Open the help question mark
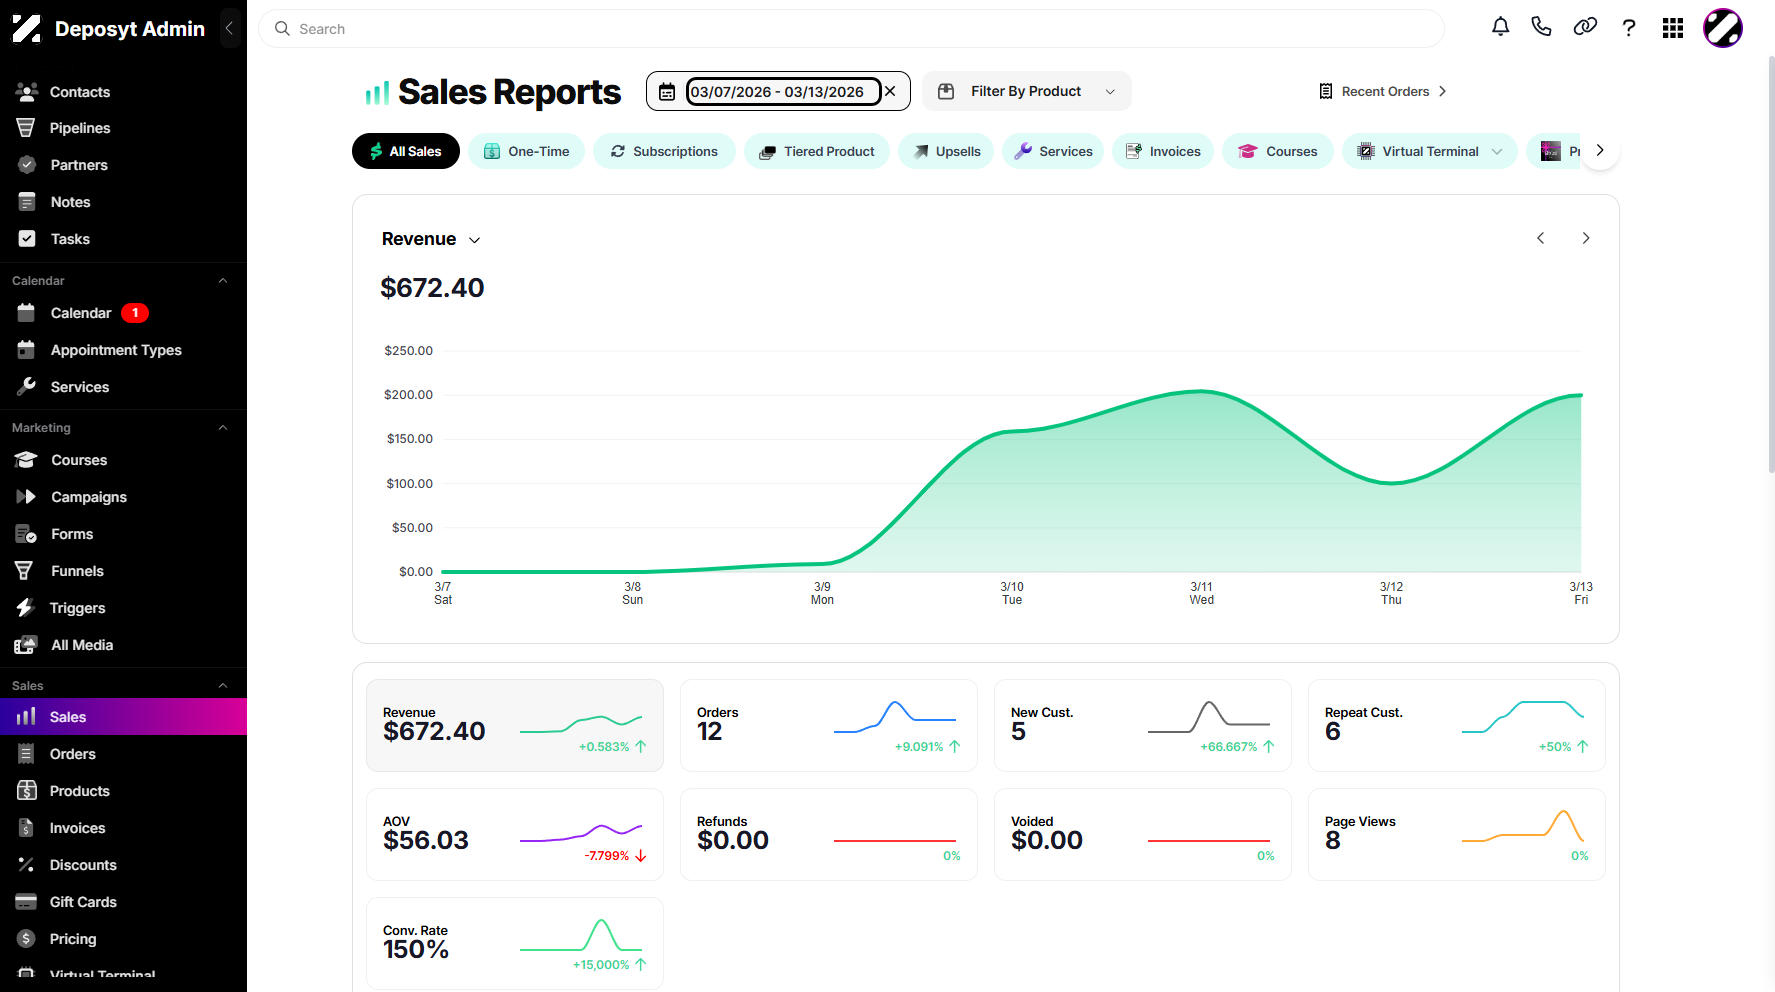The width and height of the screenshot is (1775, 992). point(1629,28)
